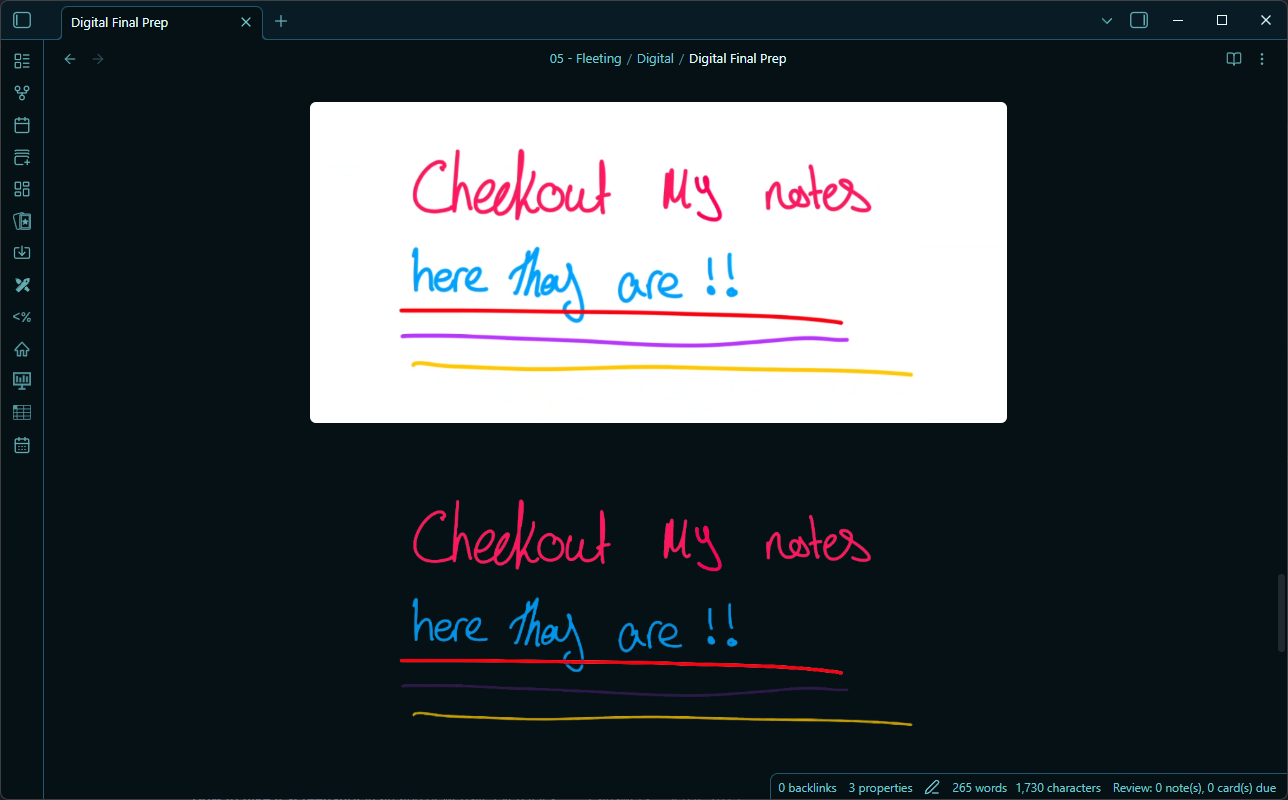Open the 'Digital' breadcrumb folder
Viewport: 1288px width, 800px height.
(655, 59)
